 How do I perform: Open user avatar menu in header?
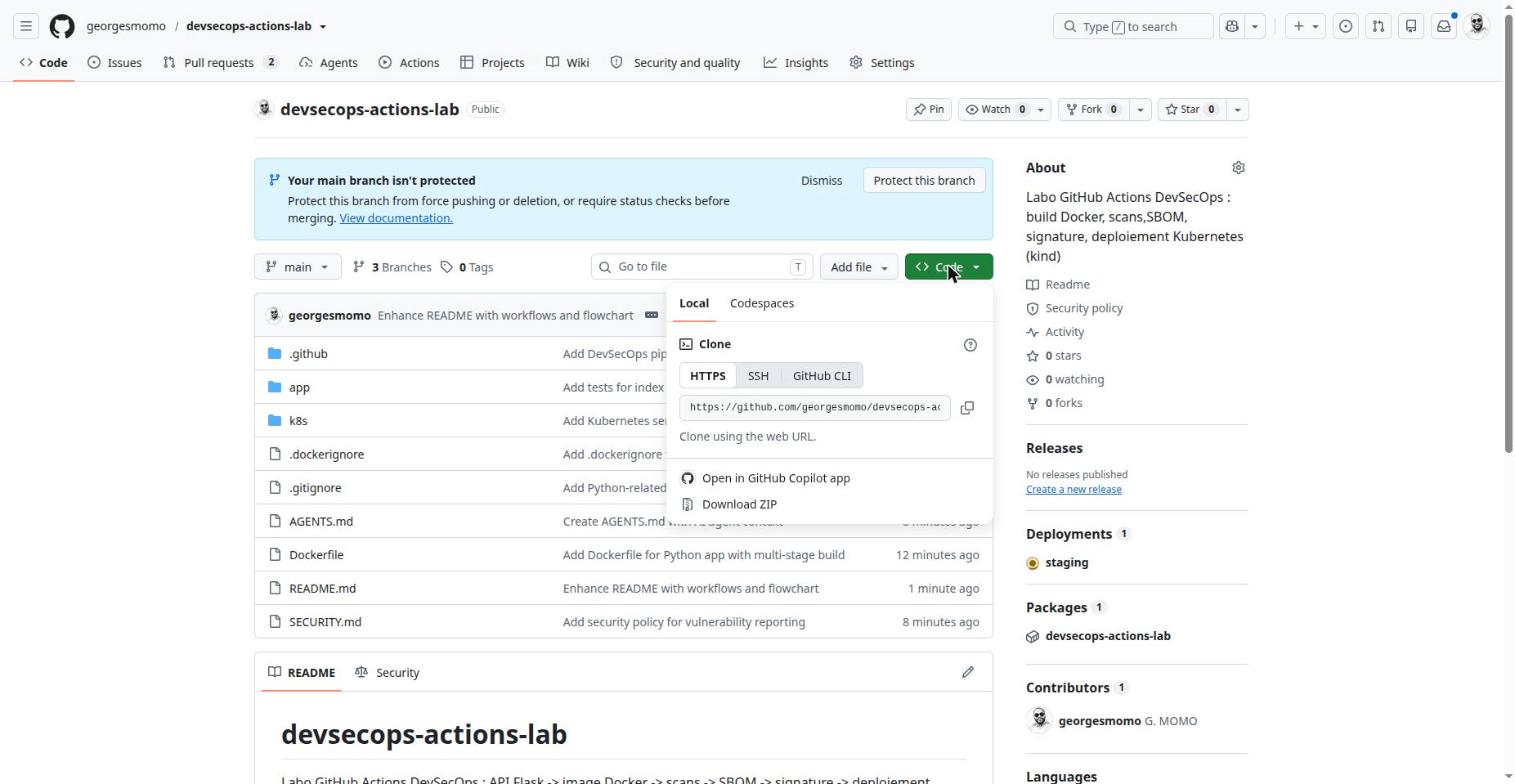(1477, 26)
